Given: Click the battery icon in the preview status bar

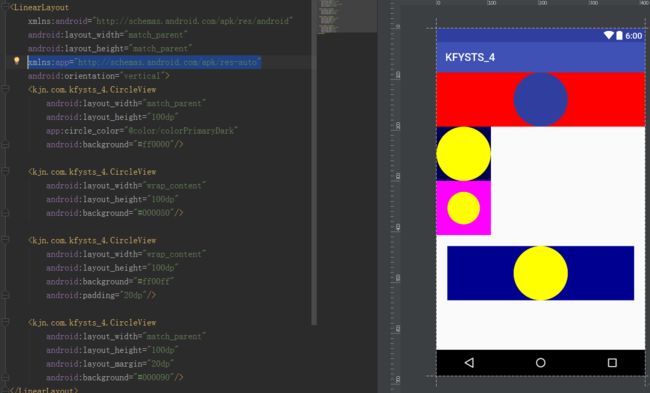Looking at the screenshot, I should pyautogui.click(x=619, y=35).
